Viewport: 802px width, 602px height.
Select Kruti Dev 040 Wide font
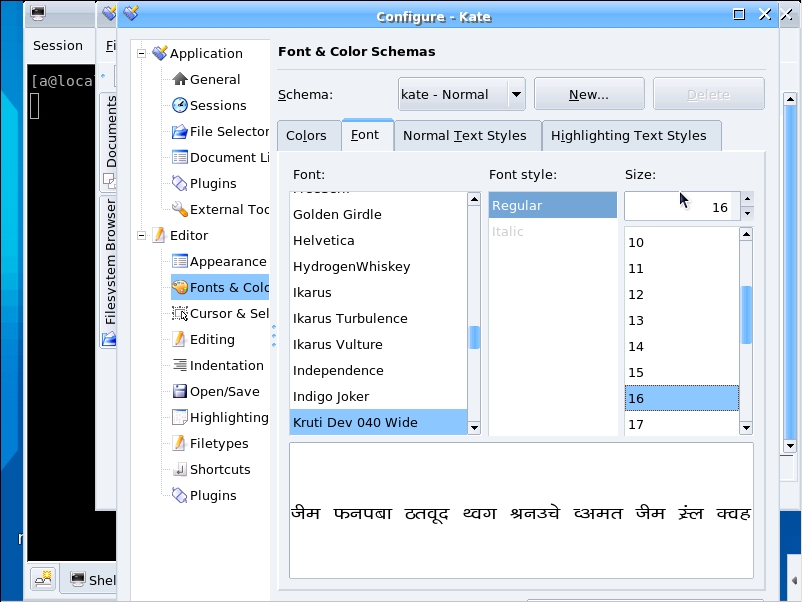[378, 422]
